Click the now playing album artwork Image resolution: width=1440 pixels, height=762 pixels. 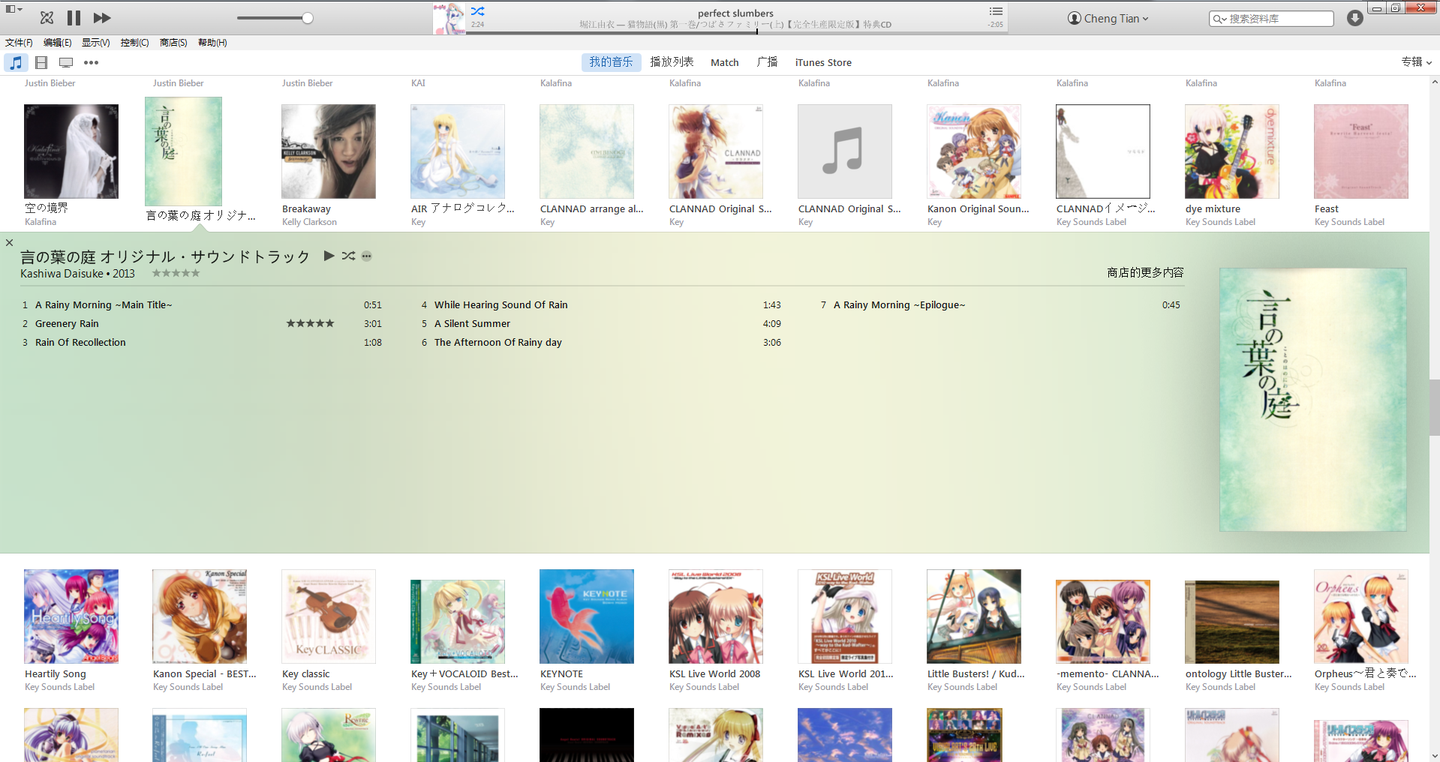448,19
